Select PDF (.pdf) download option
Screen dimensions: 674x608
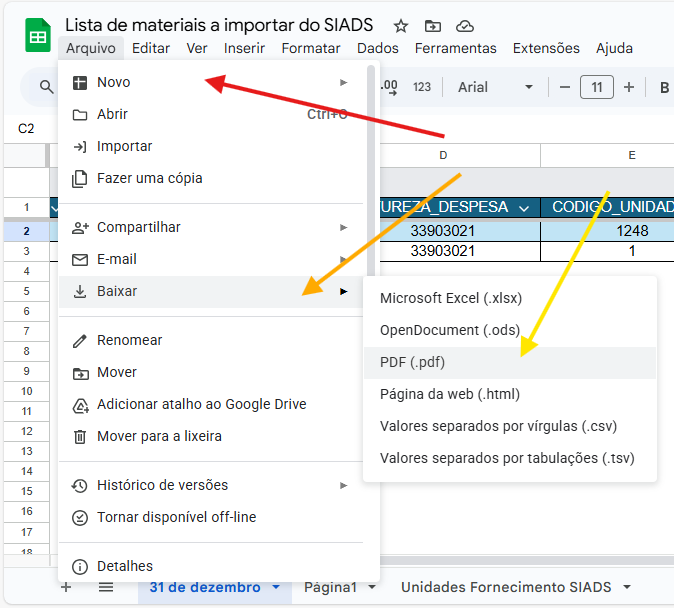(x=412, y=362)
